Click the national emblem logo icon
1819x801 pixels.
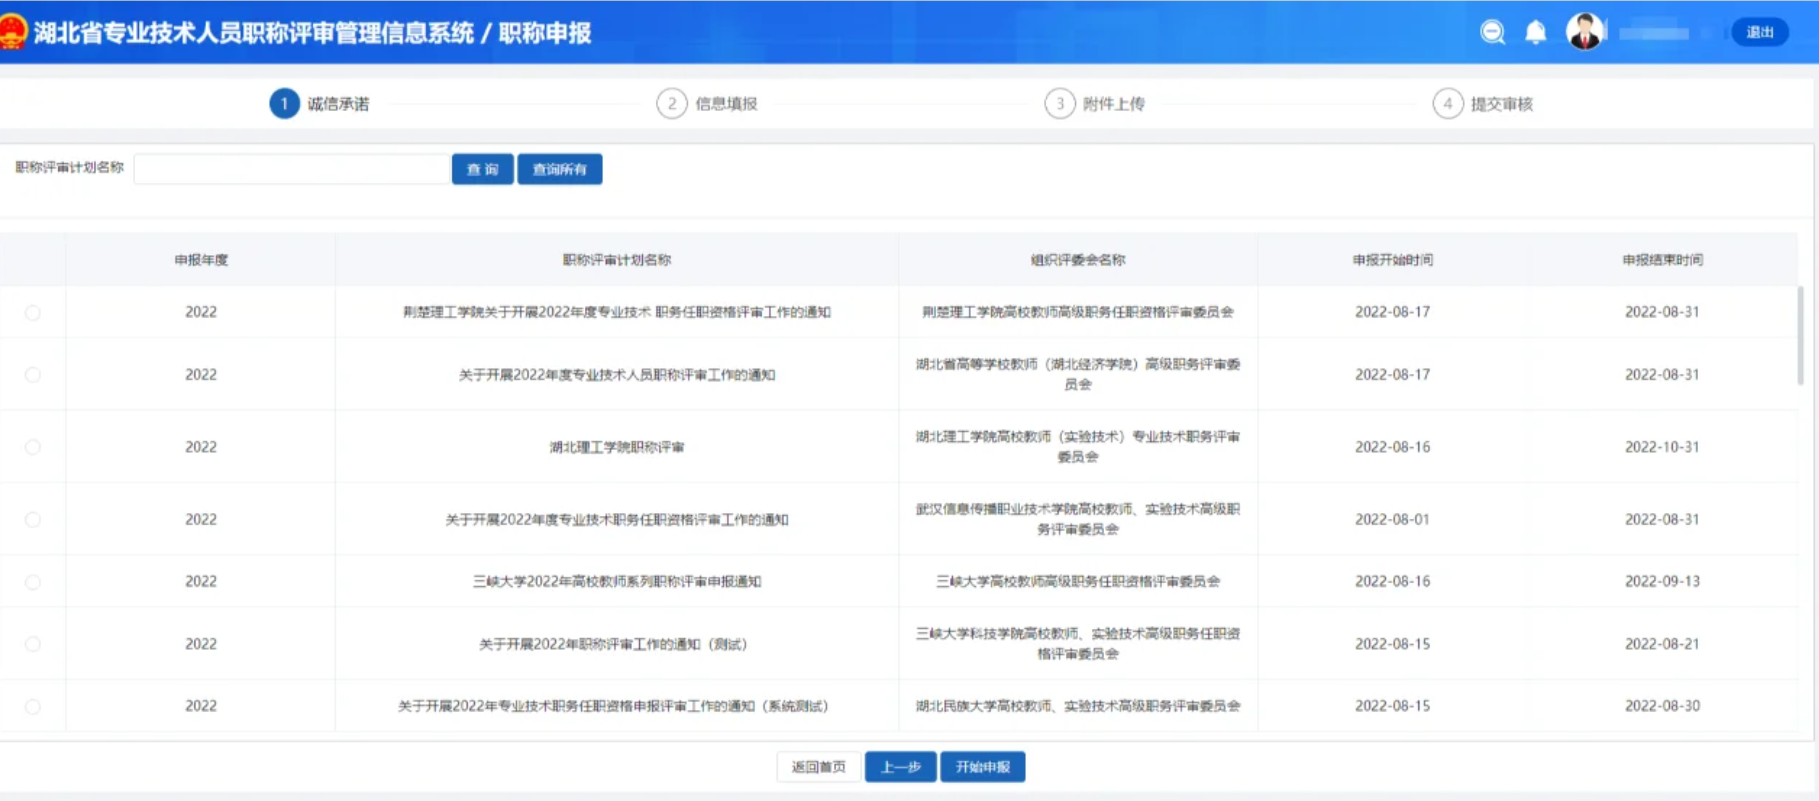pyautogui.click(x=13, y=32)
